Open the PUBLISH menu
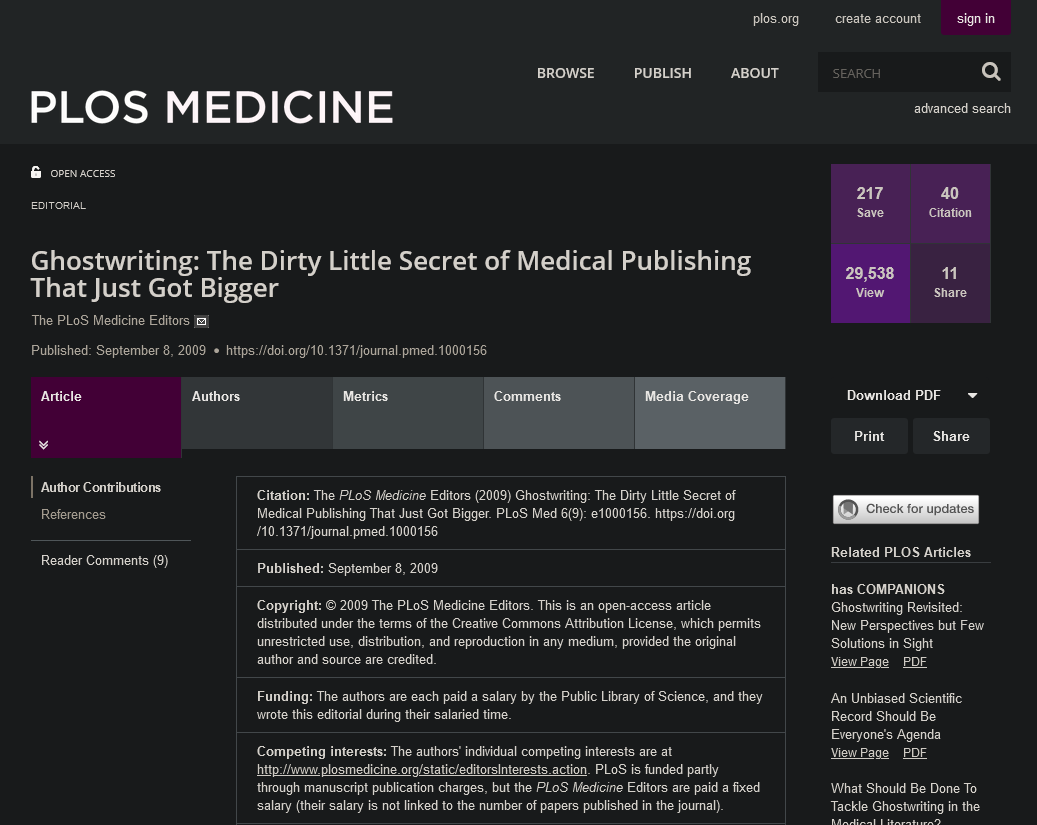The width and height of the screenshot is (1037, 825). click(x=663, y=73)
